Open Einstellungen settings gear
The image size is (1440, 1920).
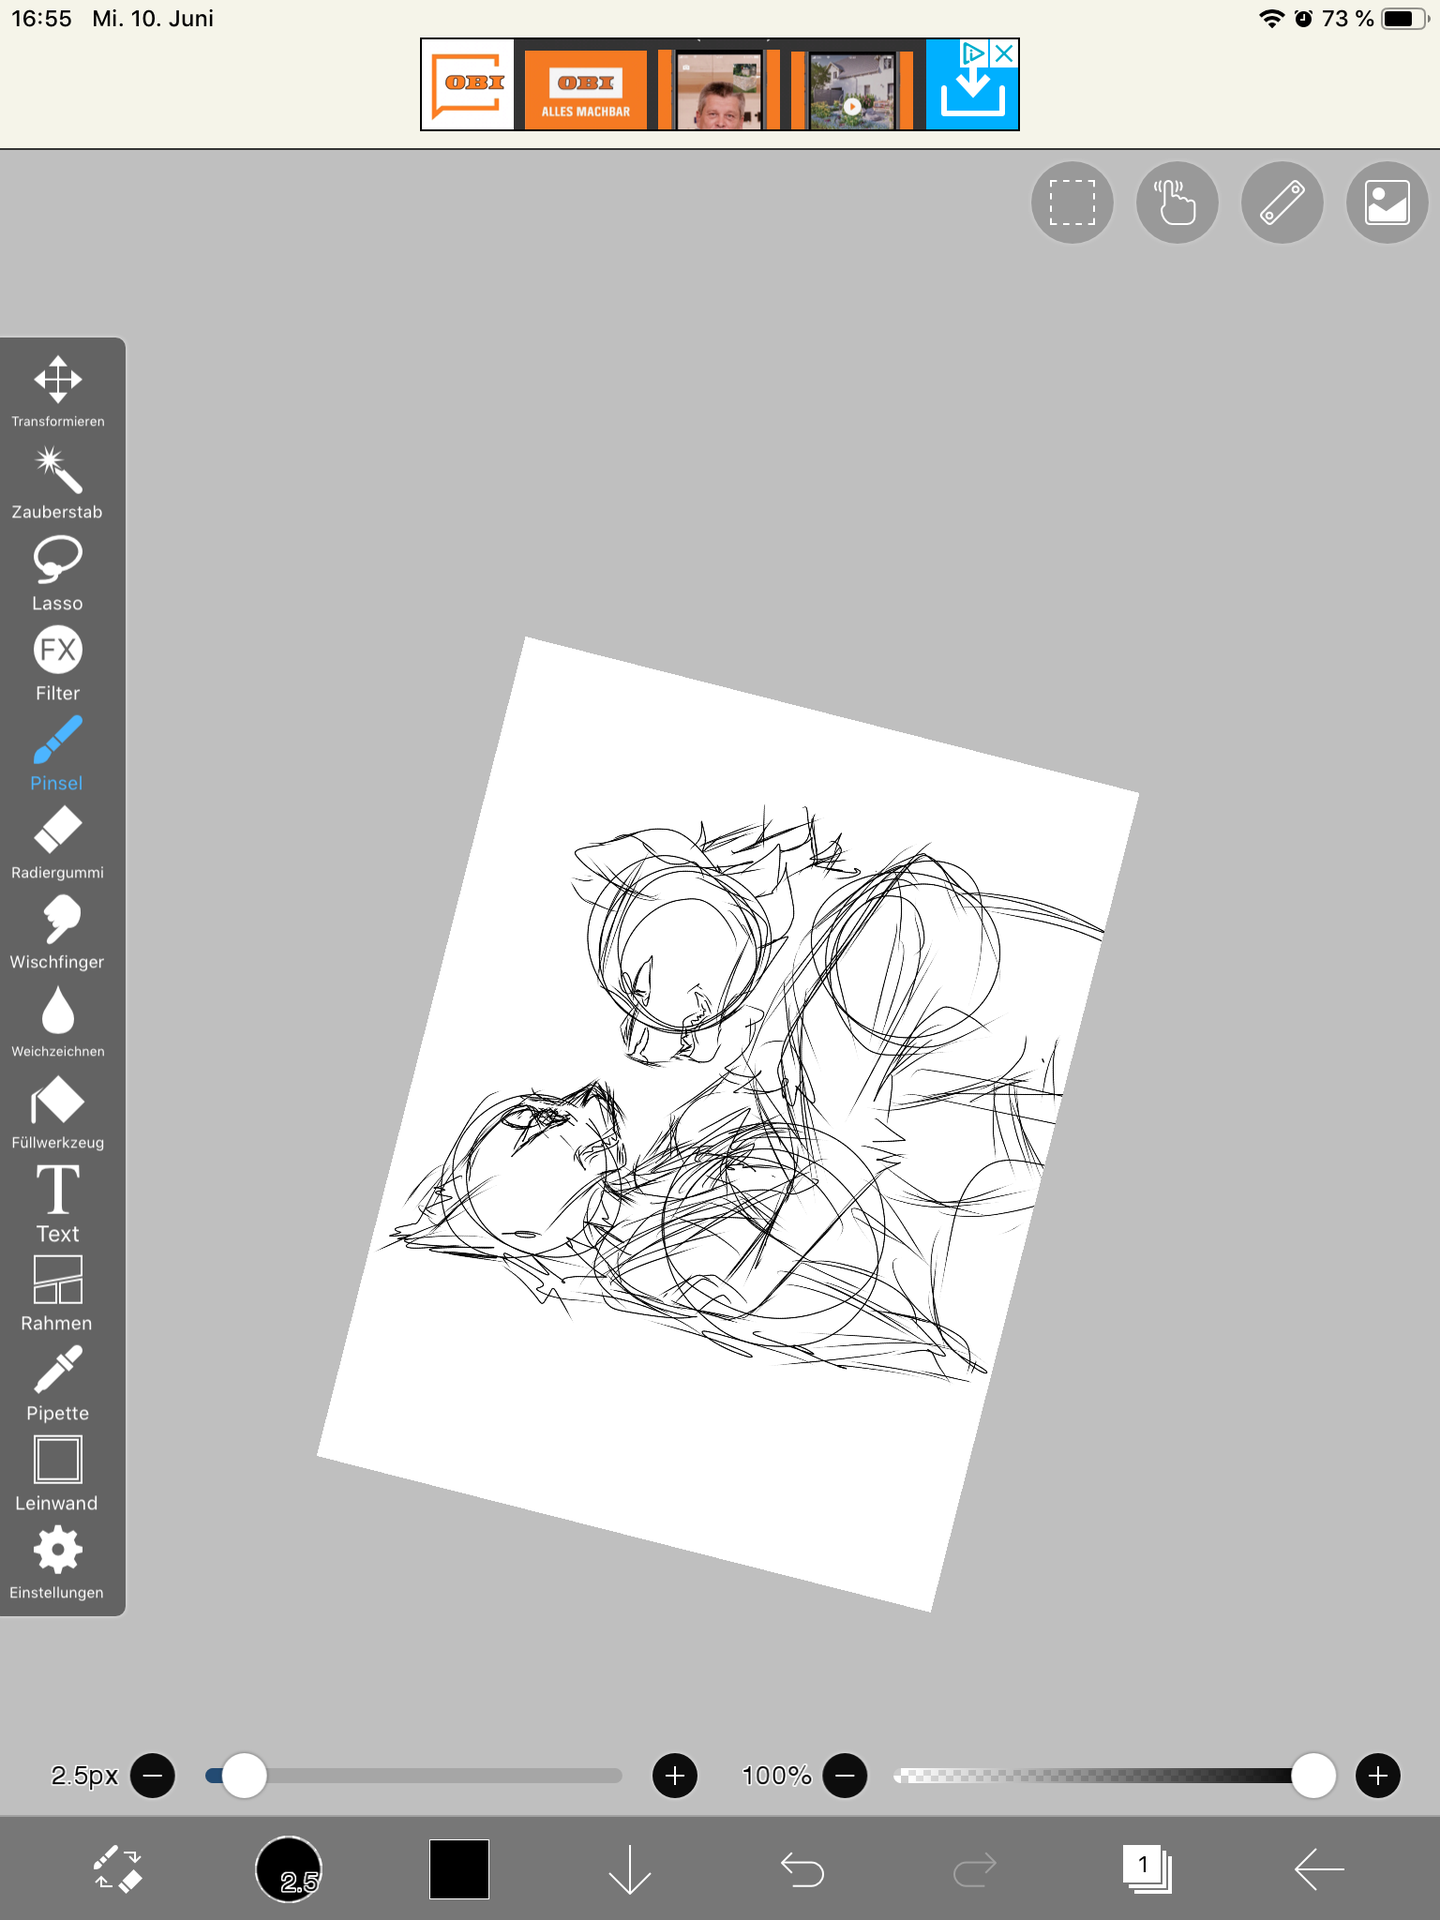(58, 1563)
